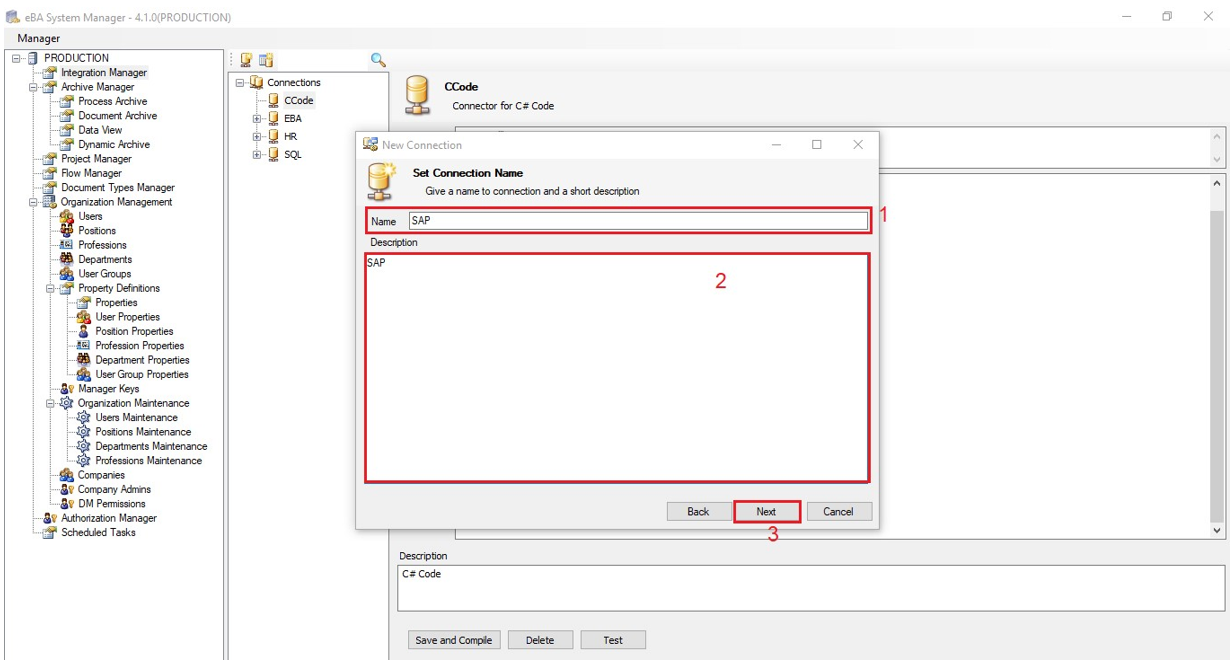Open the Users item under Organization Management
Image resolution: width=1231 pixels, height=662 pixels.
click(90, 216)
